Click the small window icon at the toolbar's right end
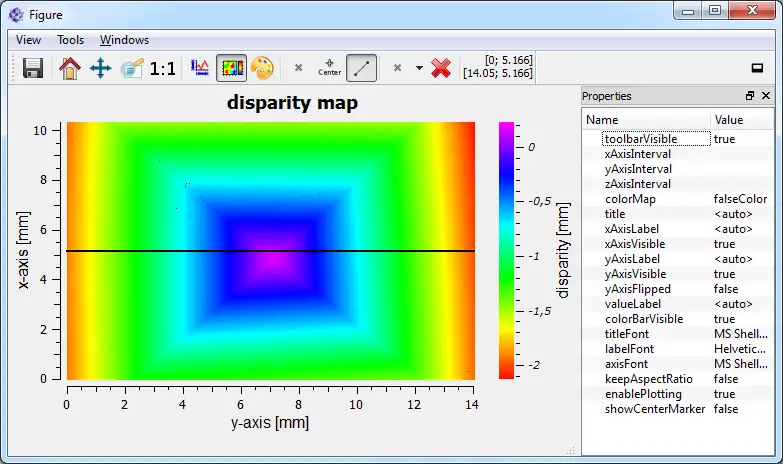Viewport: 783px width, 464px height. 757,68
